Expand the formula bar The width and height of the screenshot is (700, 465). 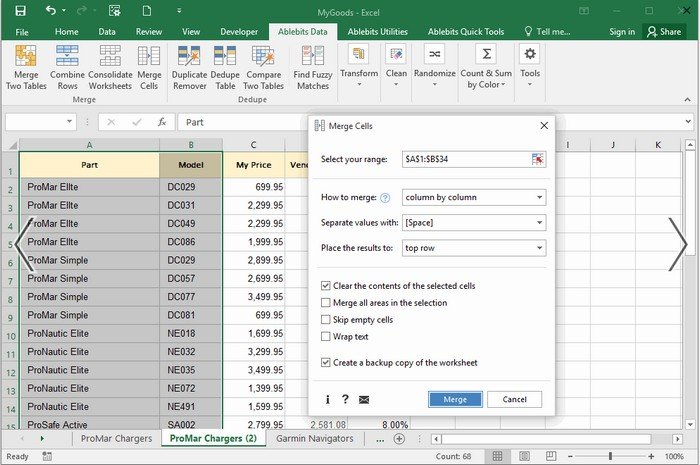pyautogui.click(x=688, y=121)
